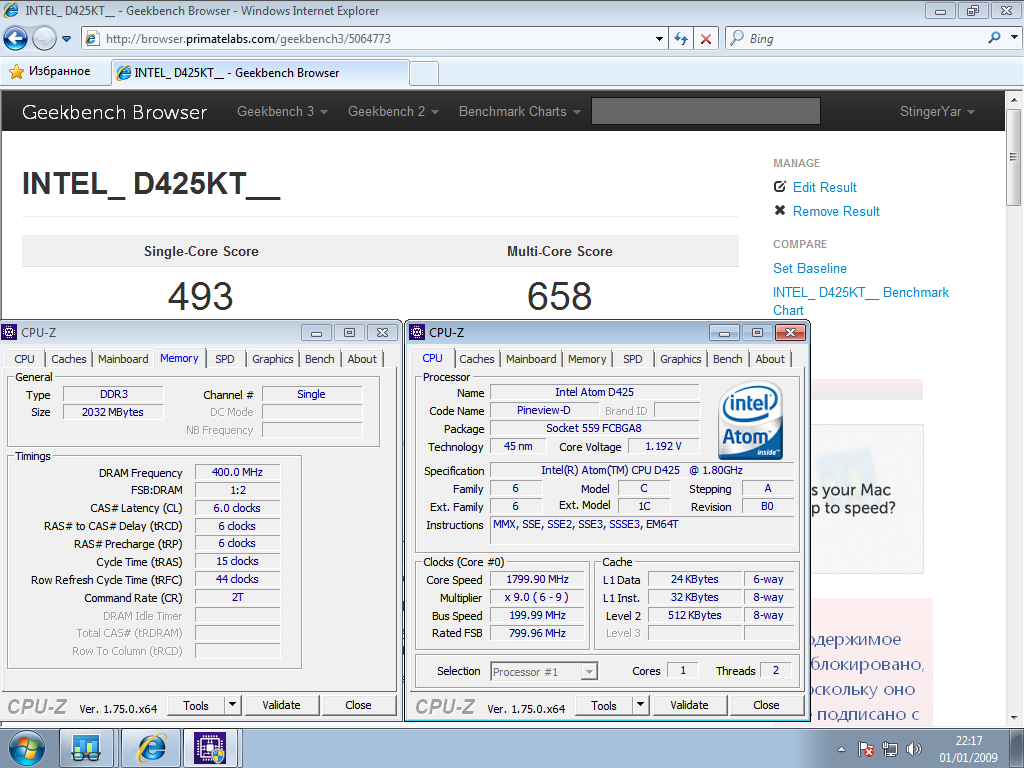Open SPD tab in left CPU-Z window
This screenshot has width=1024, height=768.
tap(225, 359)
